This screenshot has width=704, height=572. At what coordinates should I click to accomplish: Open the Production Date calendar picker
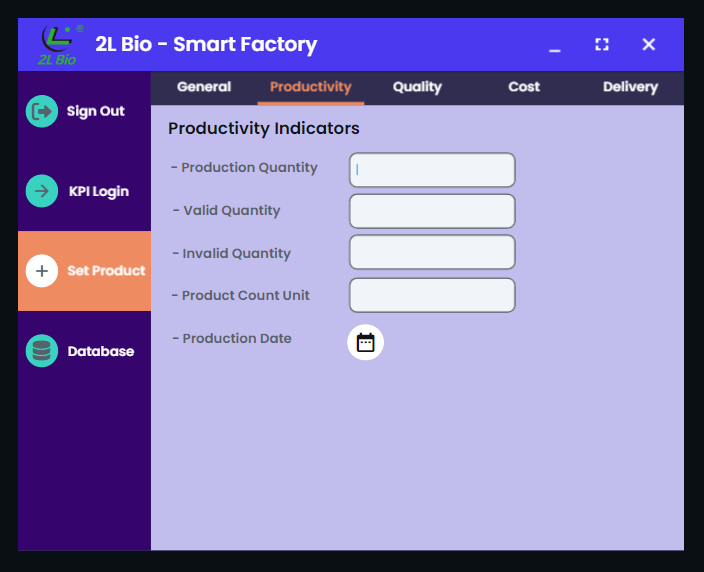(x=365, y=343)
